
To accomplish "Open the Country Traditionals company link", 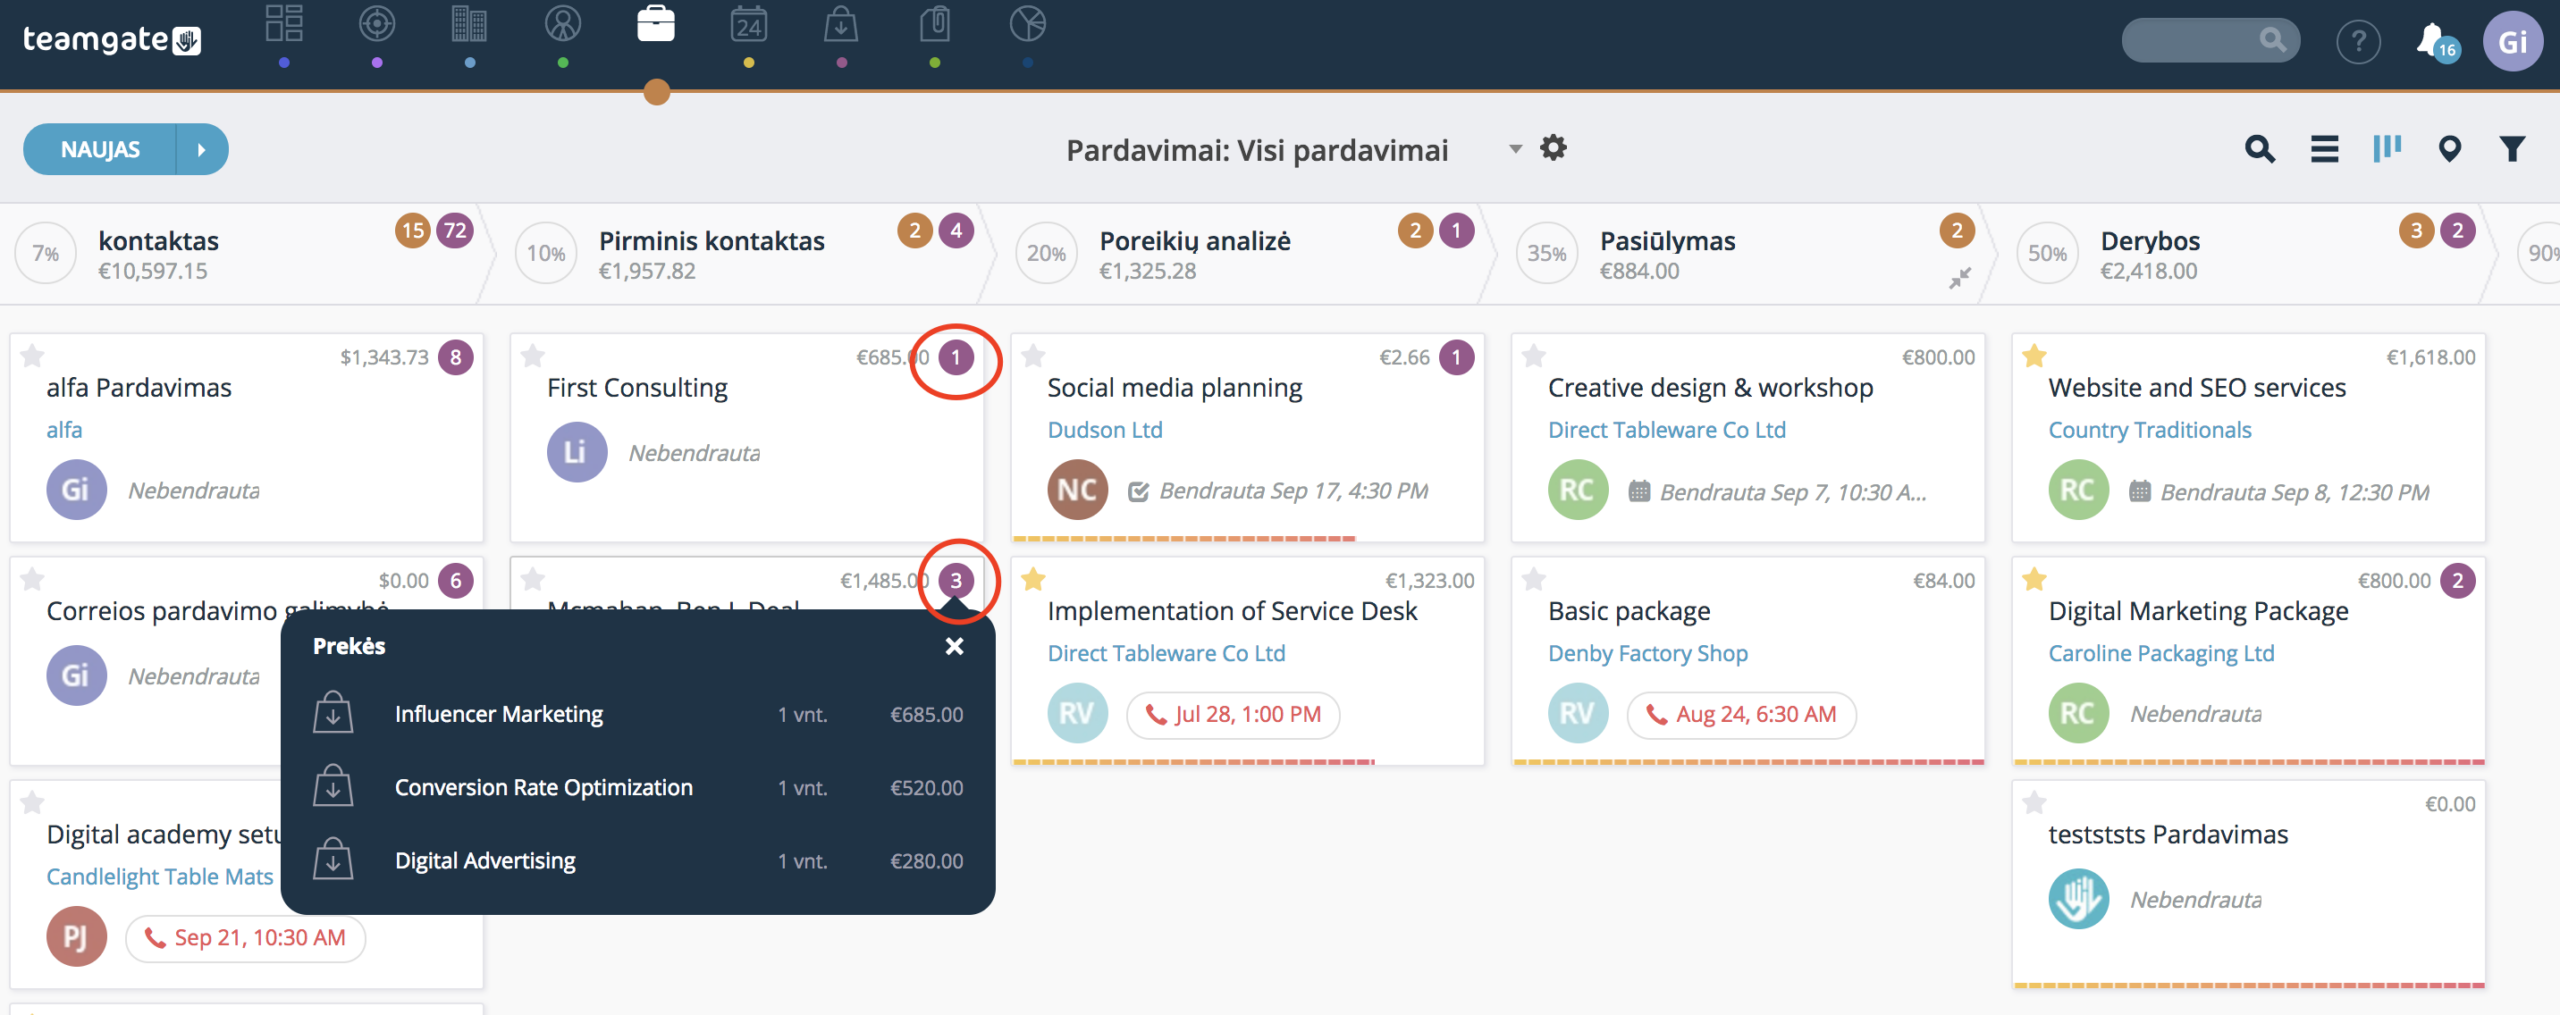I will 2150,430.
